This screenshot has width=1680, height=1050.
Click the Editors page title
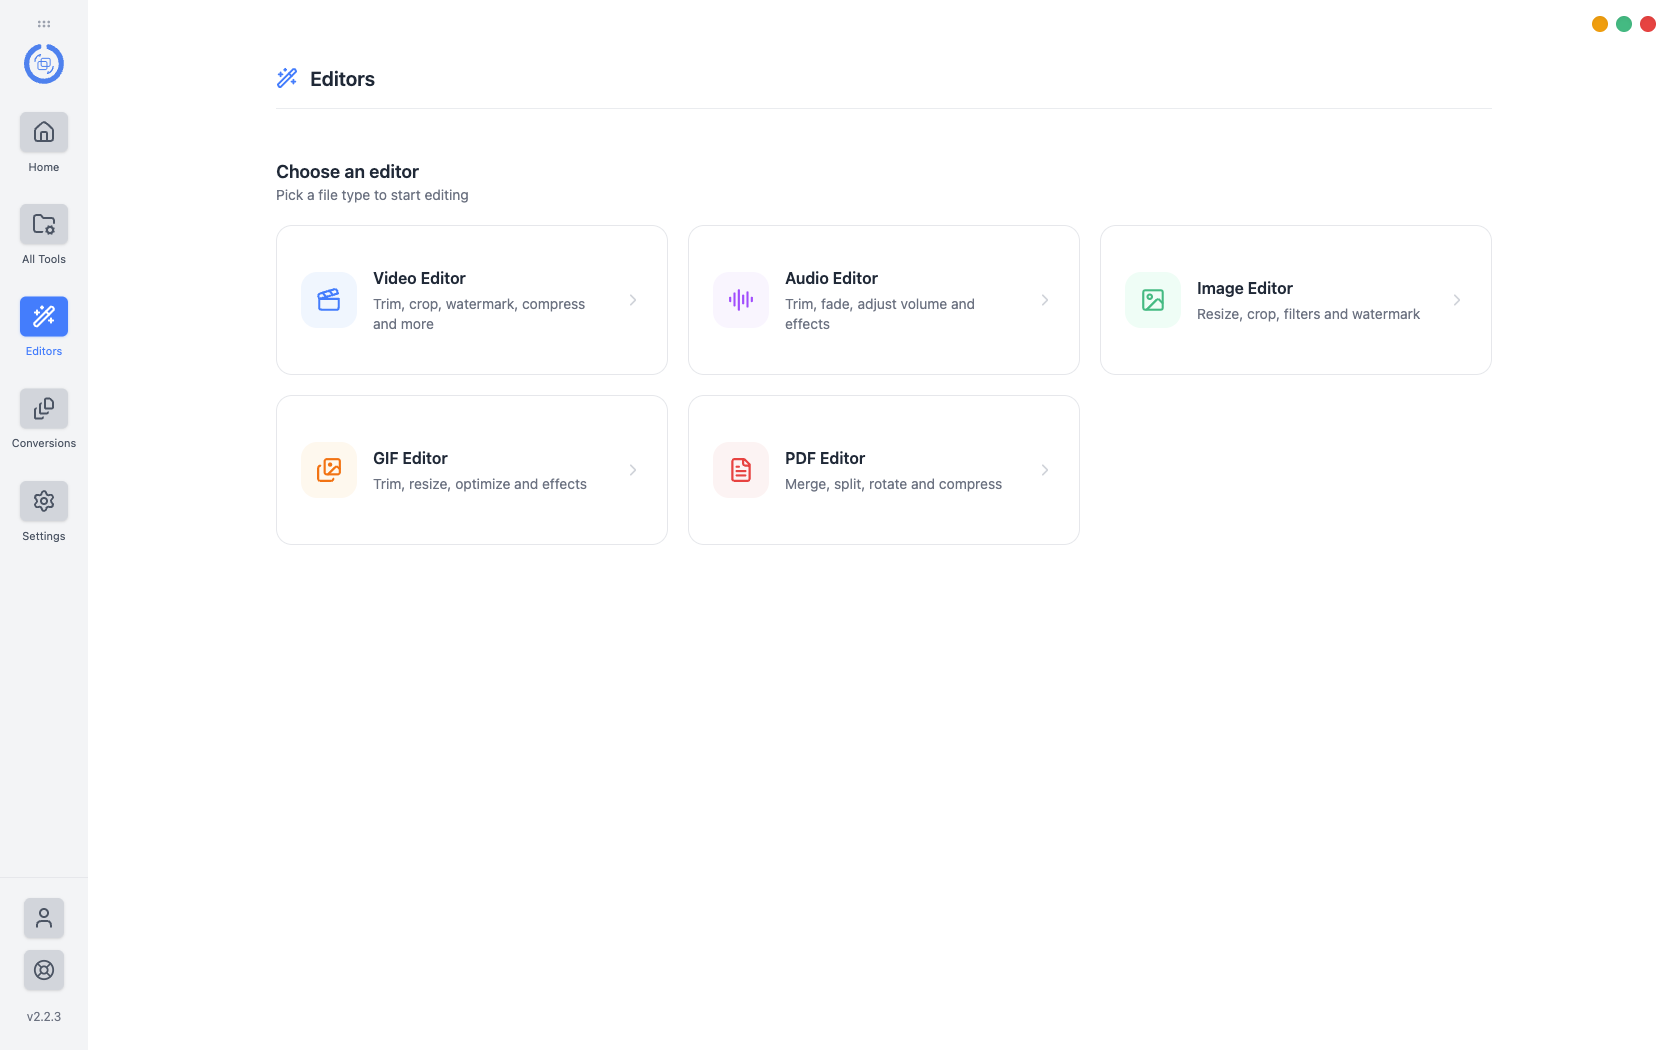pos(342,79)
